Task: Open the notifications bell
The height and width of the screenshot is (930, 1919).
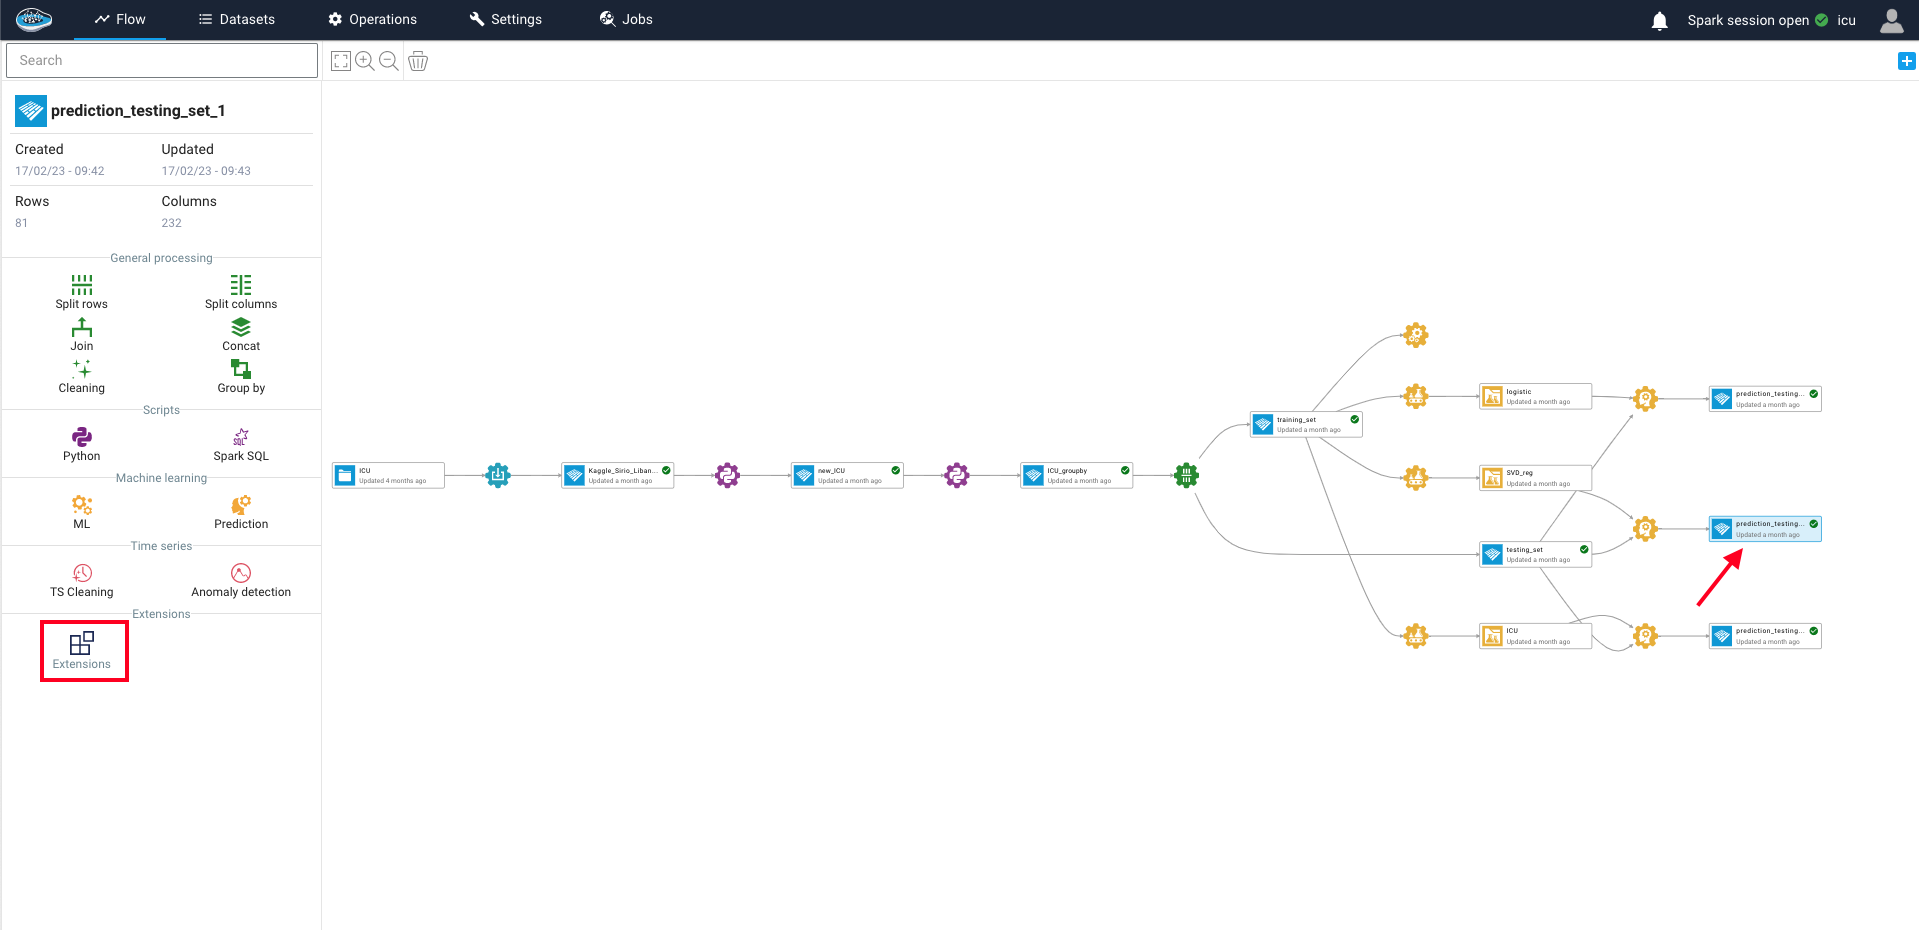Action: click(1659, 20)
